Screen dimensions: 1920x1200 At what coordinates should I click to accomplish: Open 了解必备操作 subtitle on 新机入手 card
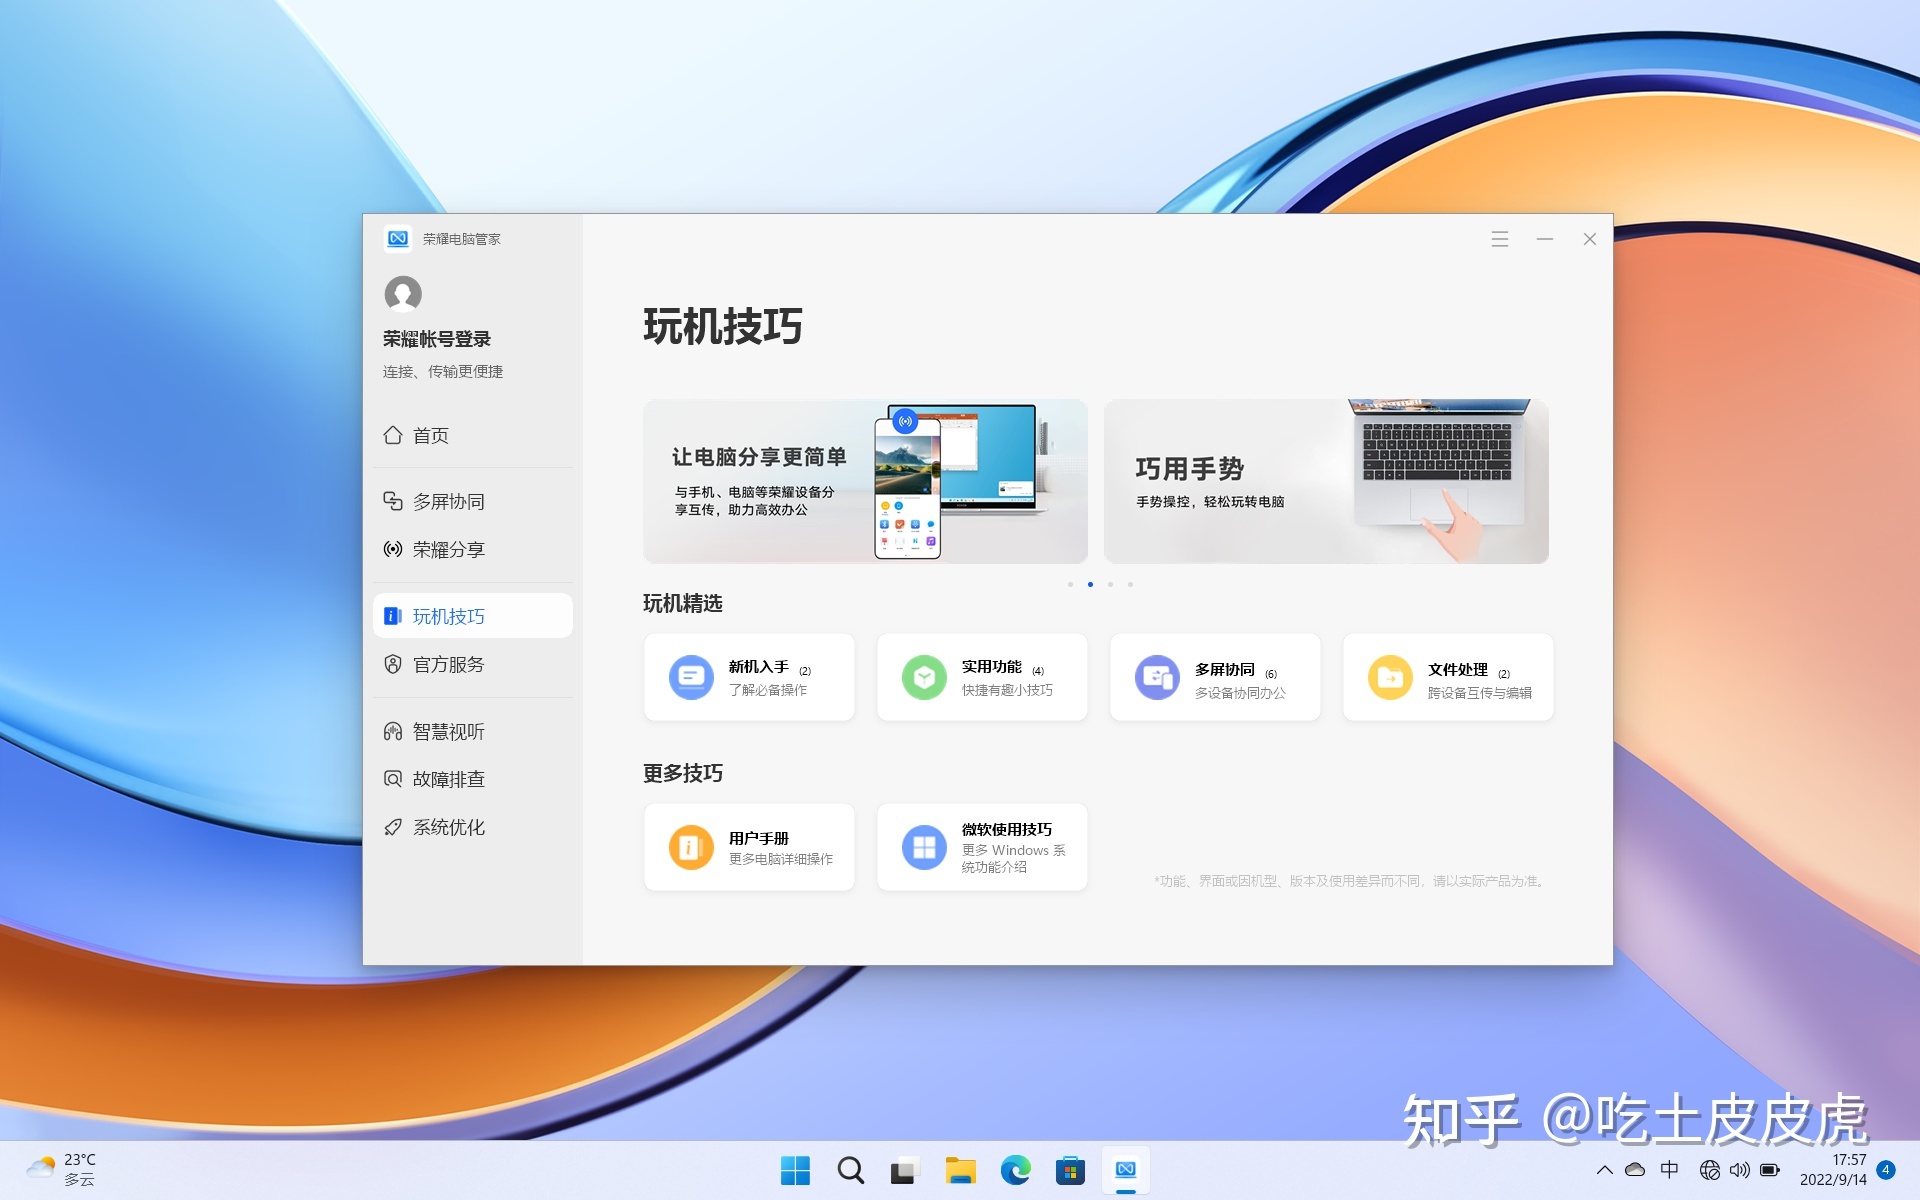(x=768, y=690)
